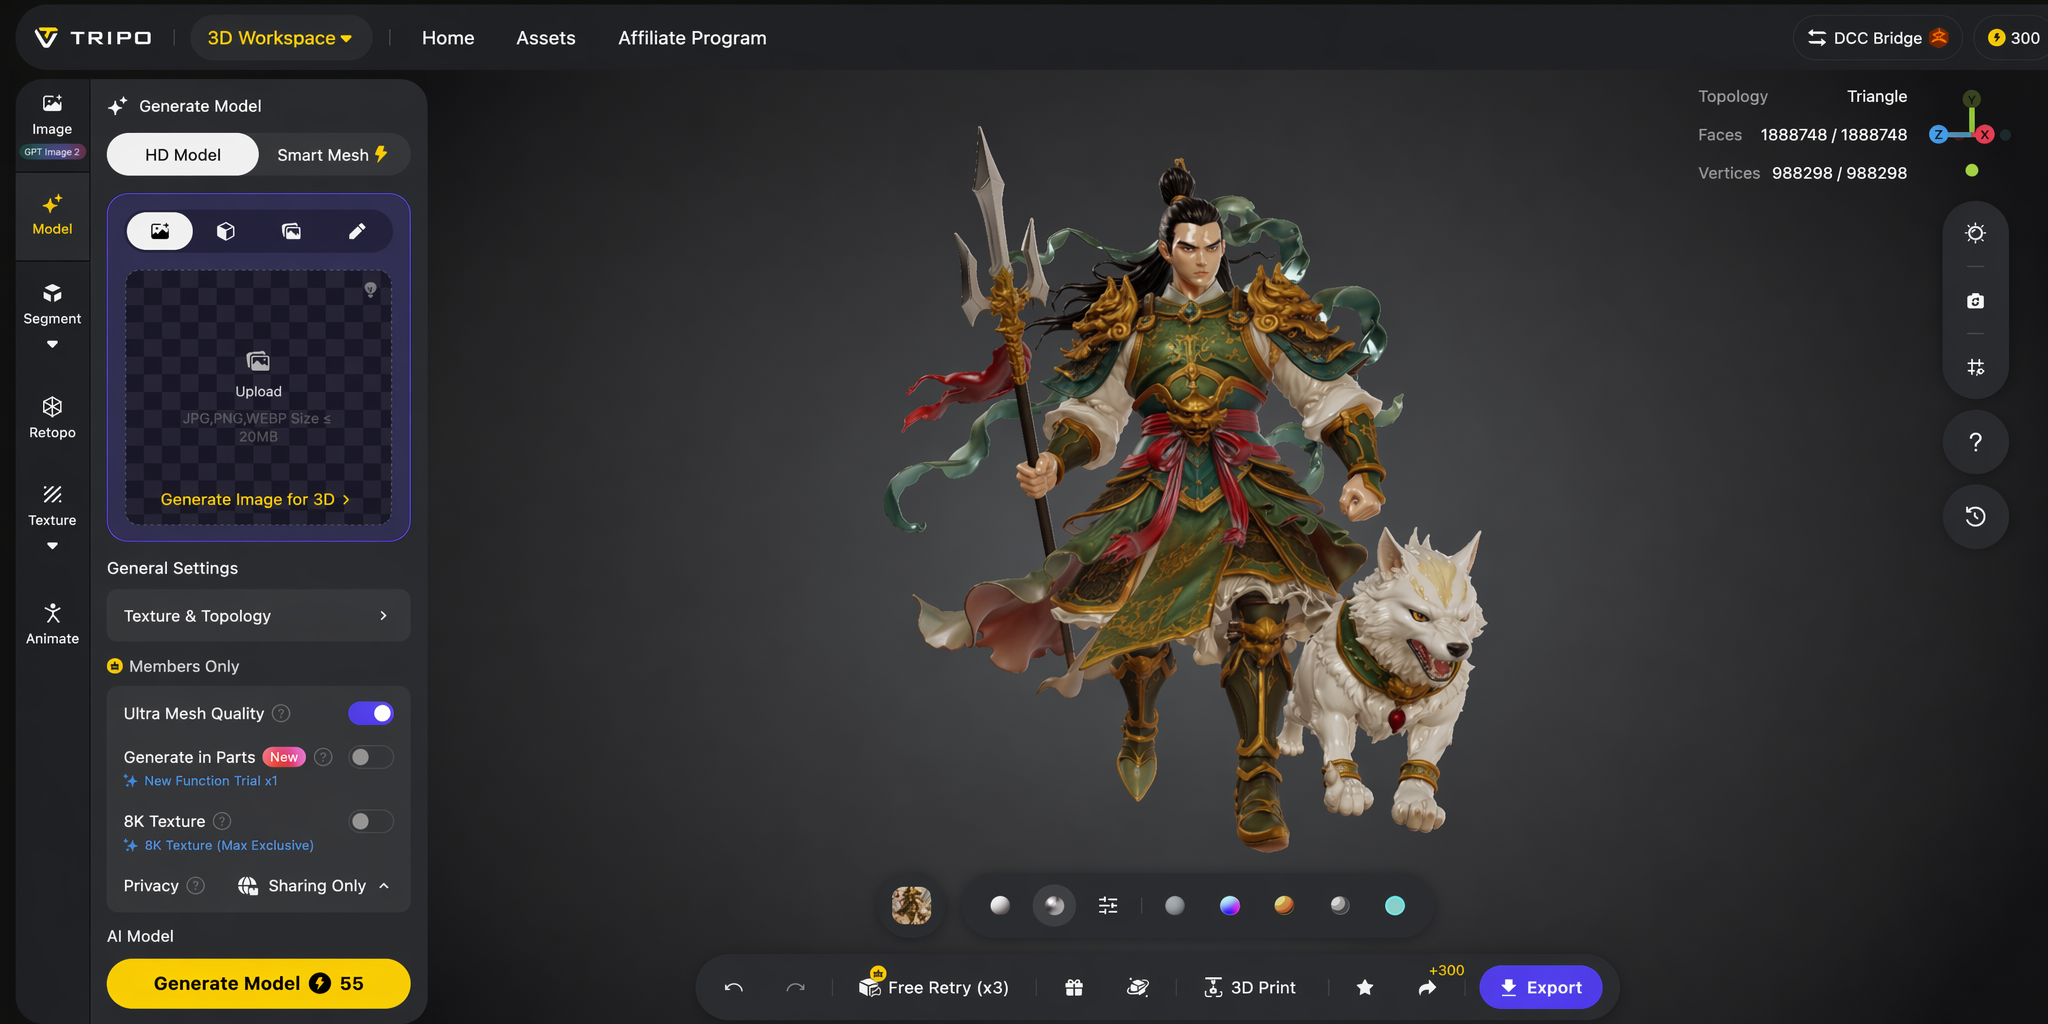This screenshot has width=2048, height=1024.
Task: Toggle the grid display icon
Action: click(1975, 367)
